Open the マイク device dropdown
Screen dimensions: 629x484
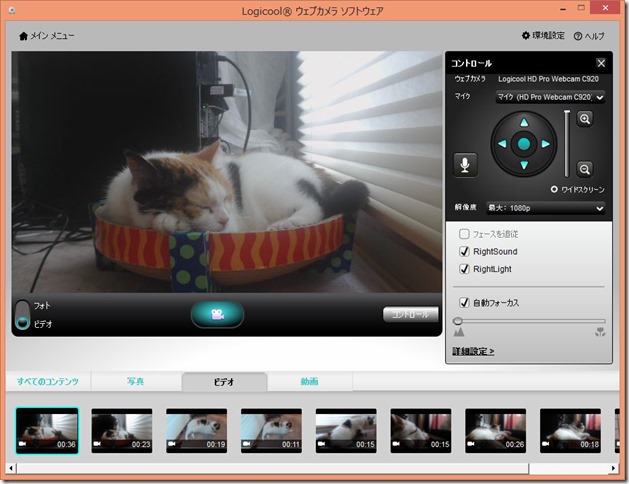pos(550,98)
